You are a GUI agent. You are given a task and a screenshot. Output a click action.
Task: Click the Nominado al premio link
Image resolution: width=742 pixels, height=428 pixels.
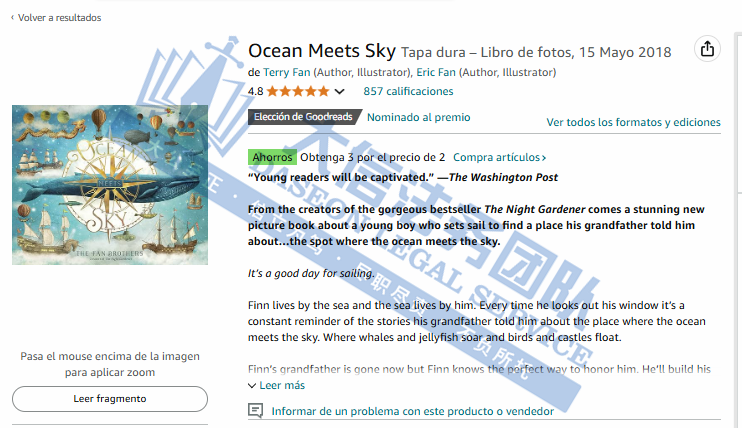click(x=418, y=117)
